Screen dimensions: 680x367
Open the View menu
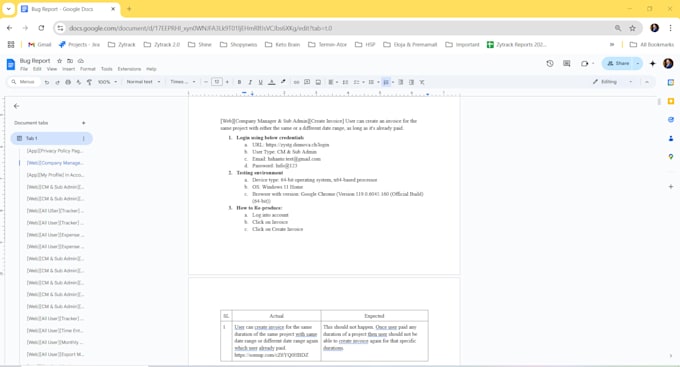52,69
